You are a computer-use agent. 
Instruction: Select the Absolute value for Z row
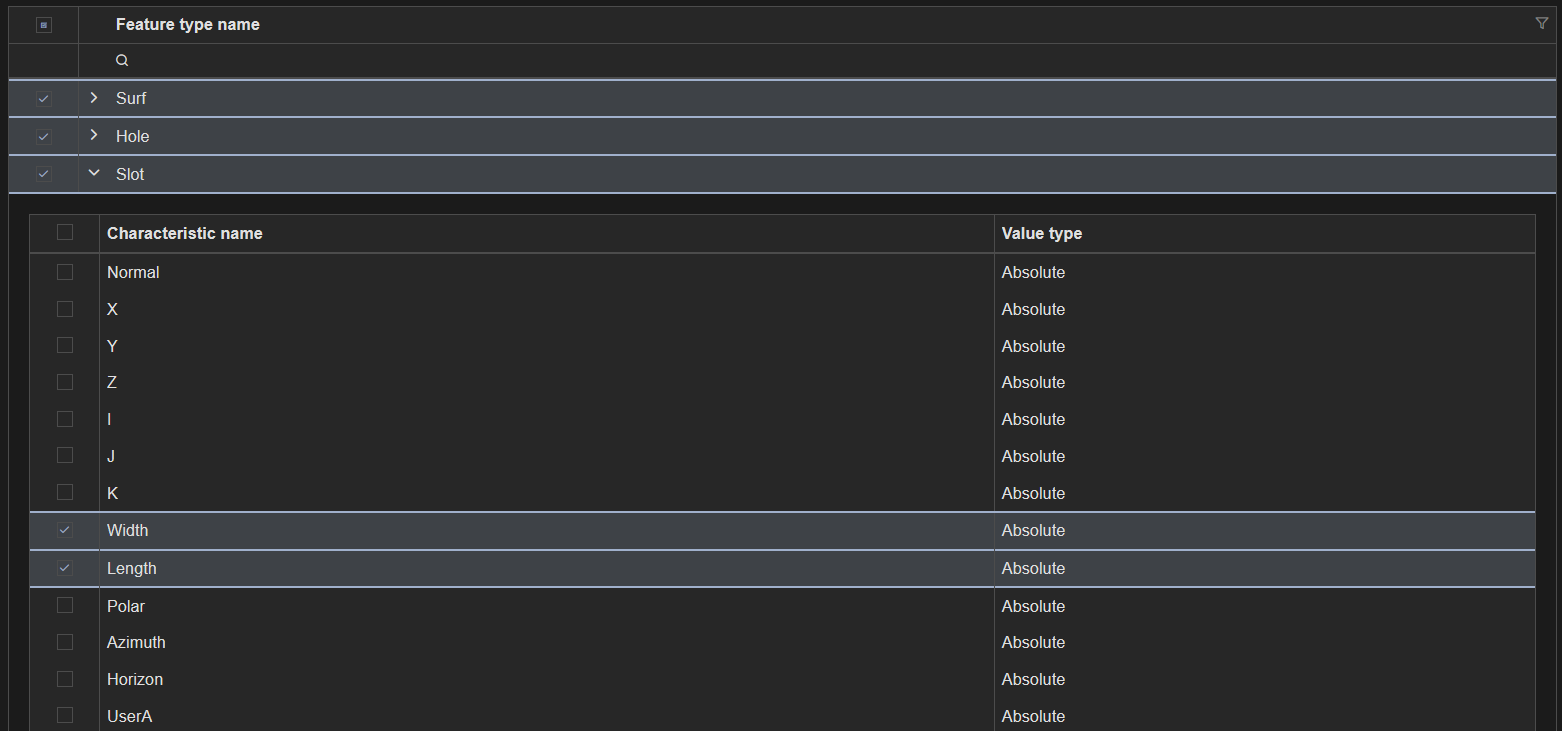click(x=1033, y=382)
